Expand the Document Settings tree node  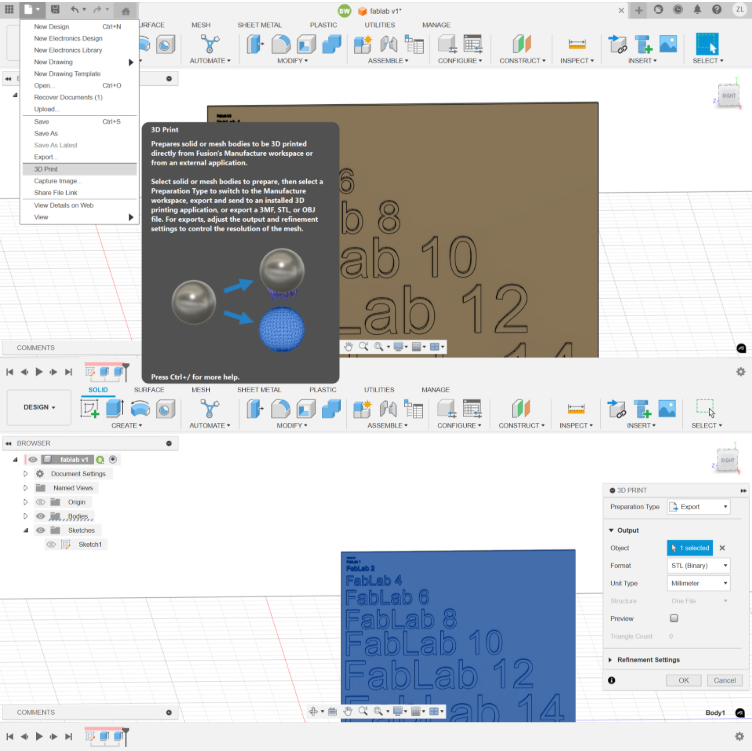(25, 474)
